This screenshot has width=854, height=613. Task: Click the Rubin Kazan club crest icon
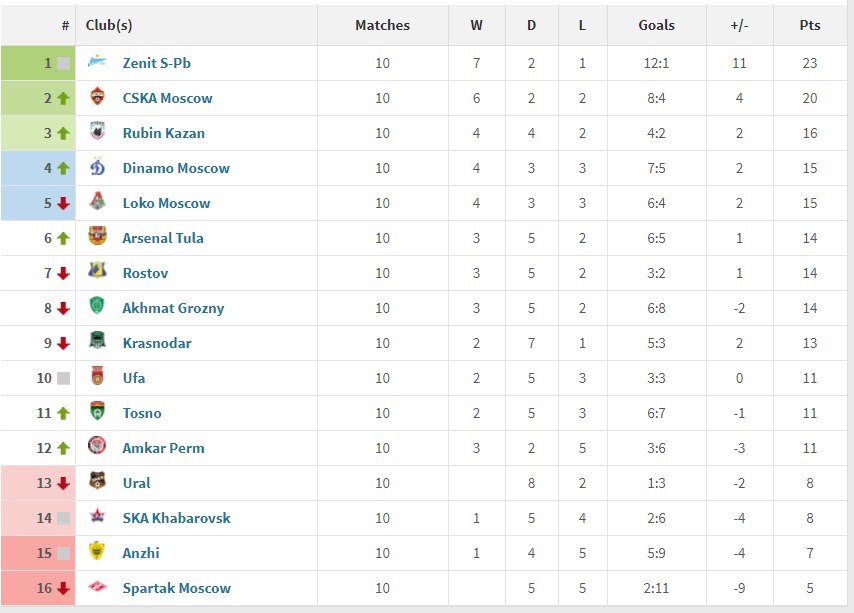tap(97, 131)
